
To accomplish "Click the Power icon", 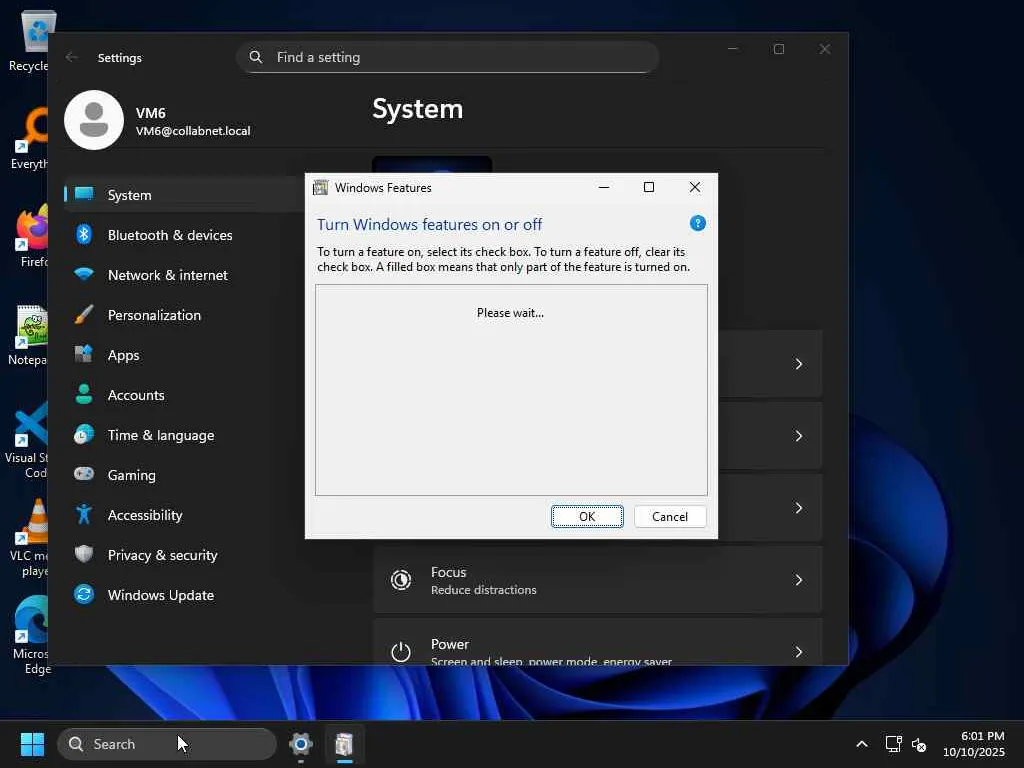I will [400, 652].
